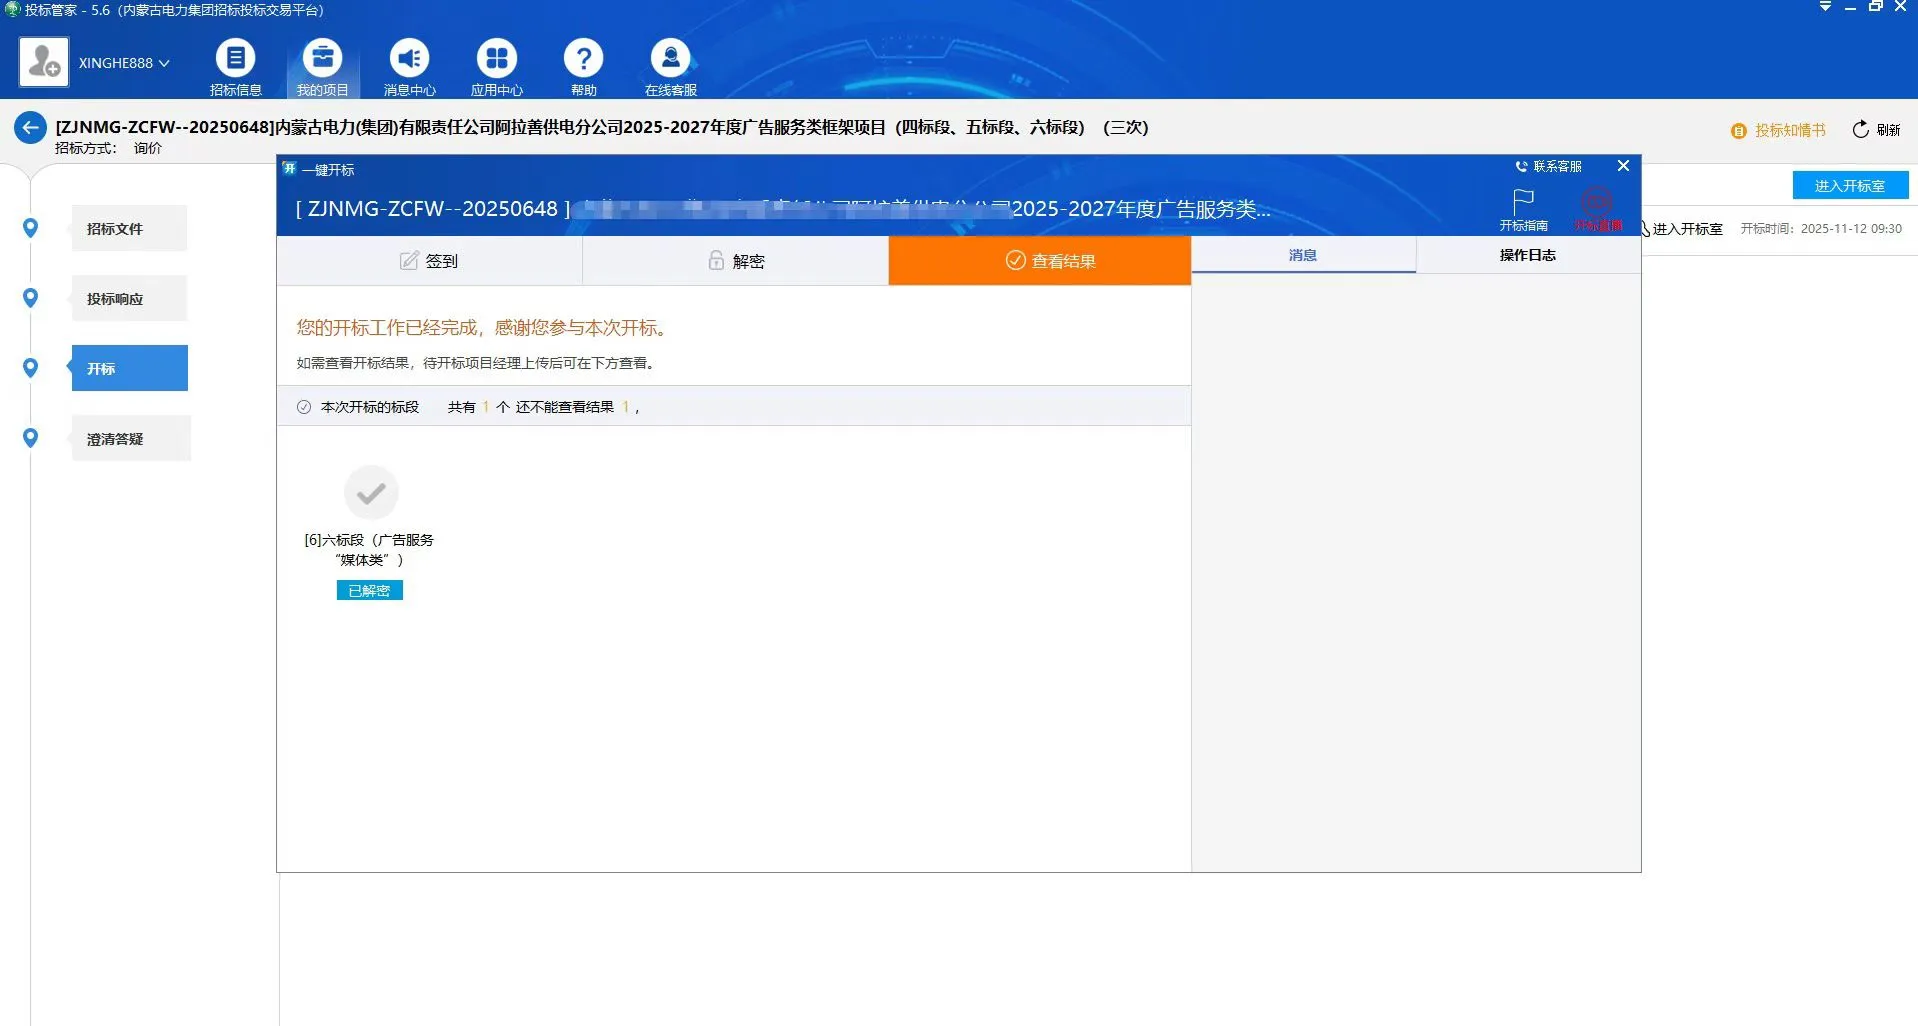打开消息中心图标
Screen dimensions: 1918x1026
click(409, 66)
